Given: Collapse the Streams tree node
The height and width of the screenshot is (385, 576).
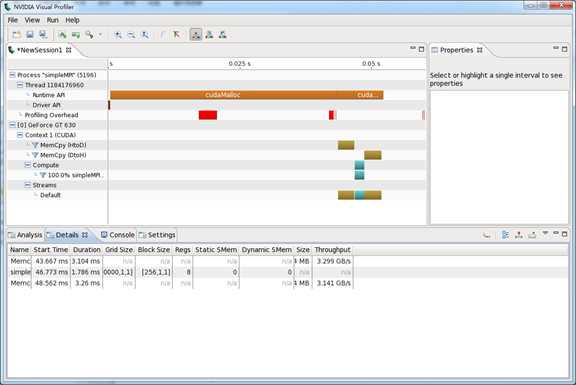Looking at the screenshot, I should (28, 185).
